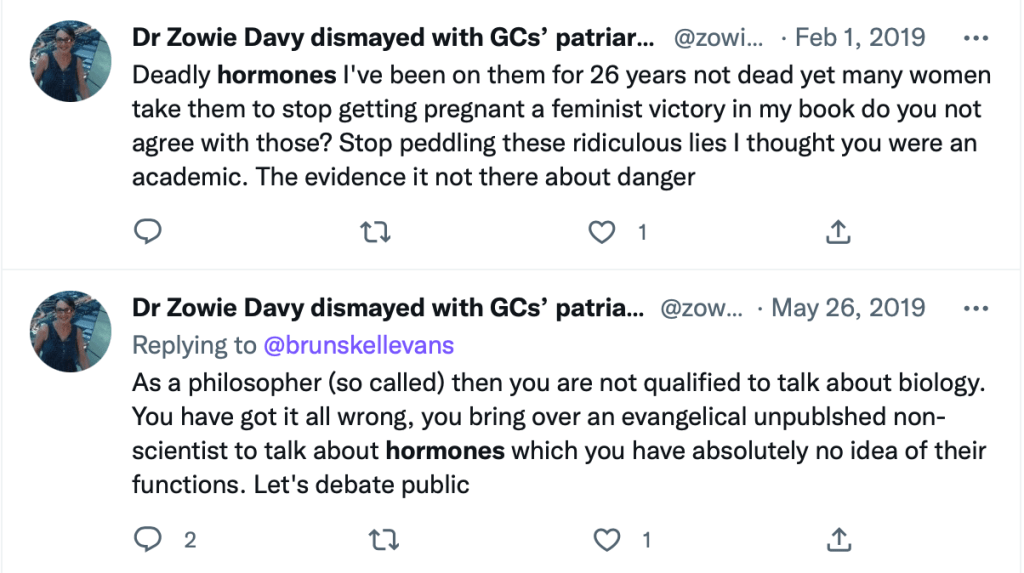Screen dimensions: 1024x573
Task: Like the May 26, 2019 tweet
Action: 608,540
